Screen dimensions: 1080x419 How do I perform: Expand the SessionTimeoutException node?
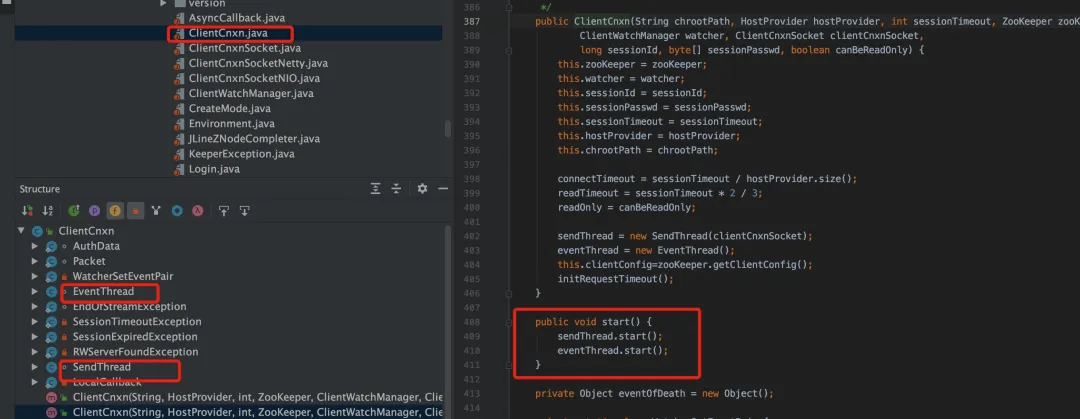pyautogui.click(x=34, y=322)
